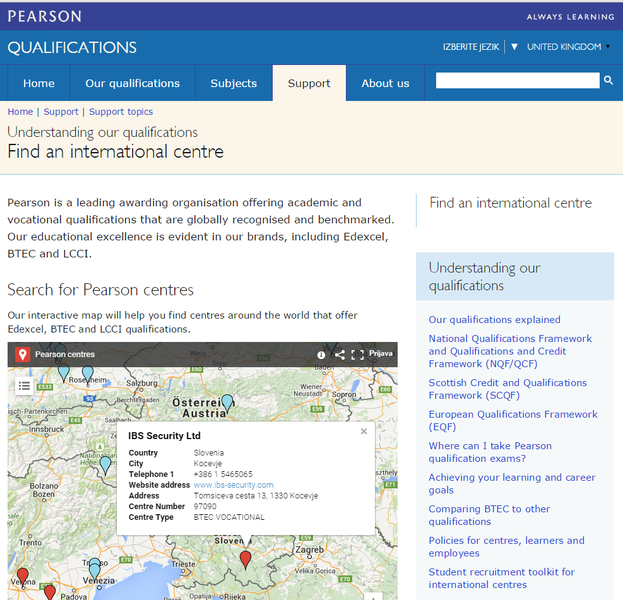Click the IBS Security Ltd popup title

click(x=164, y=435)
